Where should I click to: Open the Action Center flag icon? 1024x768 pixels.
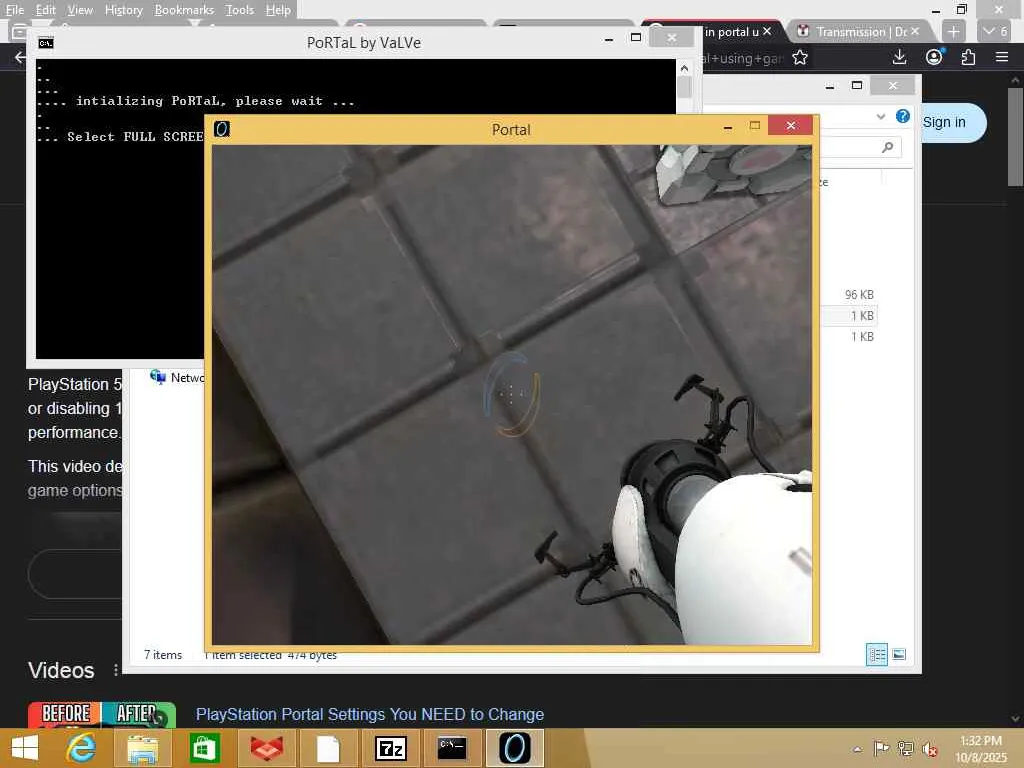pos(881,748)
